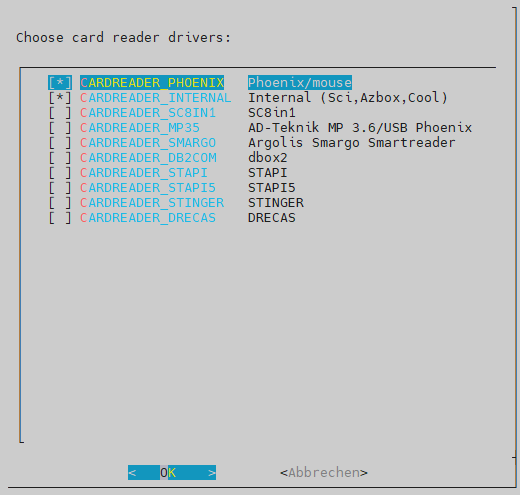Cancel with the Abbrechen button

click(x=324, y=473)
